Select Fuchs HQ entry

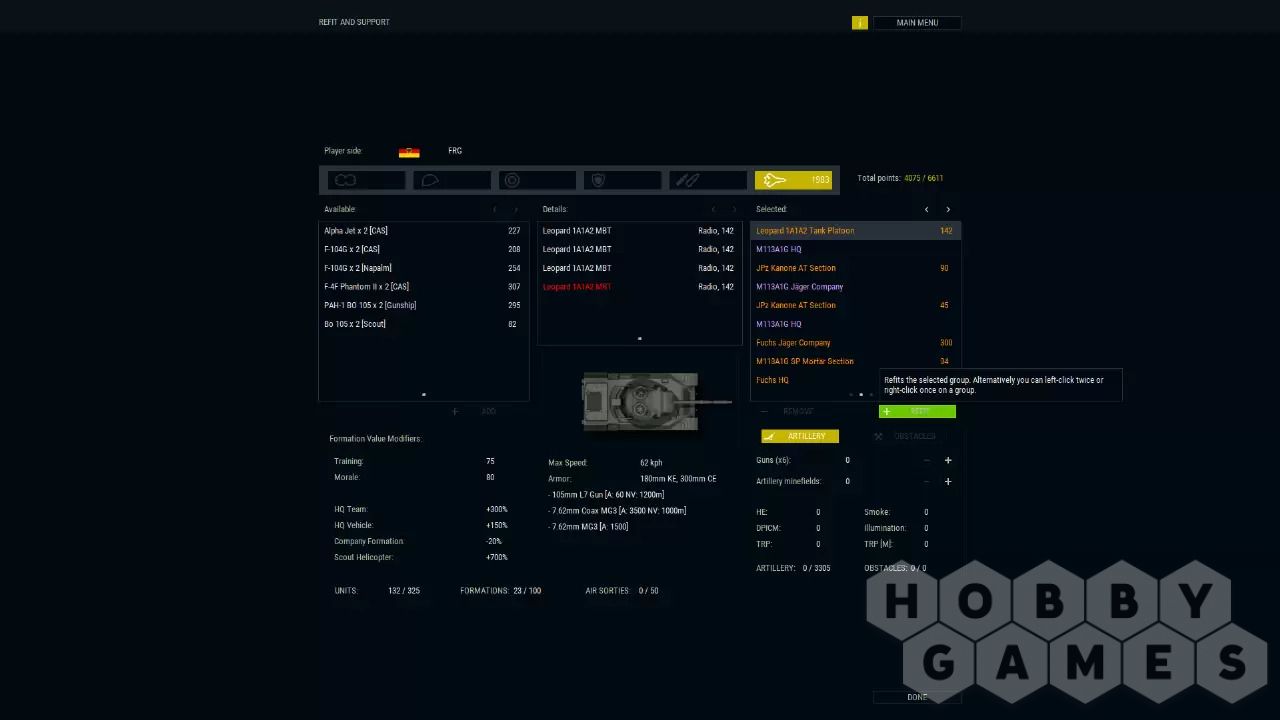pyautogui.click(x=815, y=380)
